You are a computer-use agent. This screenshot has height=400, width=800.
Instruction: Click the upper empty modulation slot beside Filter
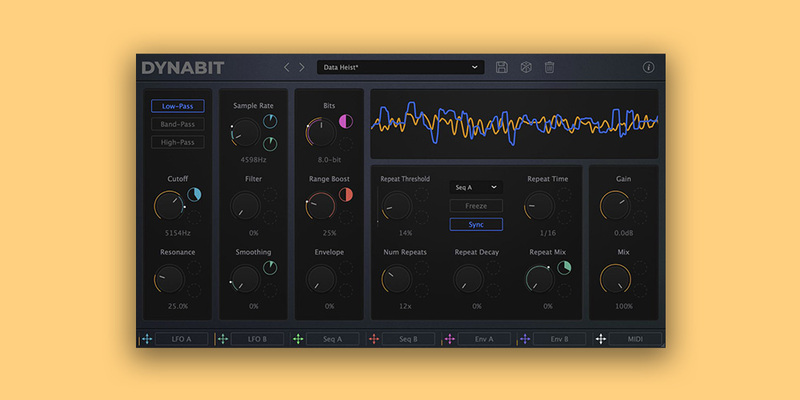[x=270, y=194]
